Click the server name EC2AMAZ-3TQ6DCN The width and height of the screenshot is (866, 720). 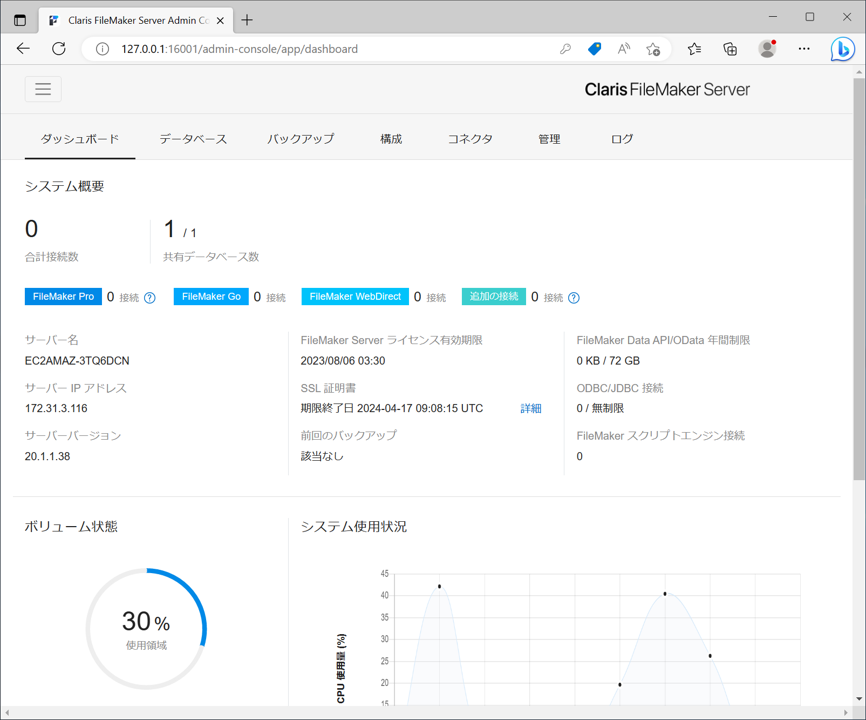click(77, 361)
